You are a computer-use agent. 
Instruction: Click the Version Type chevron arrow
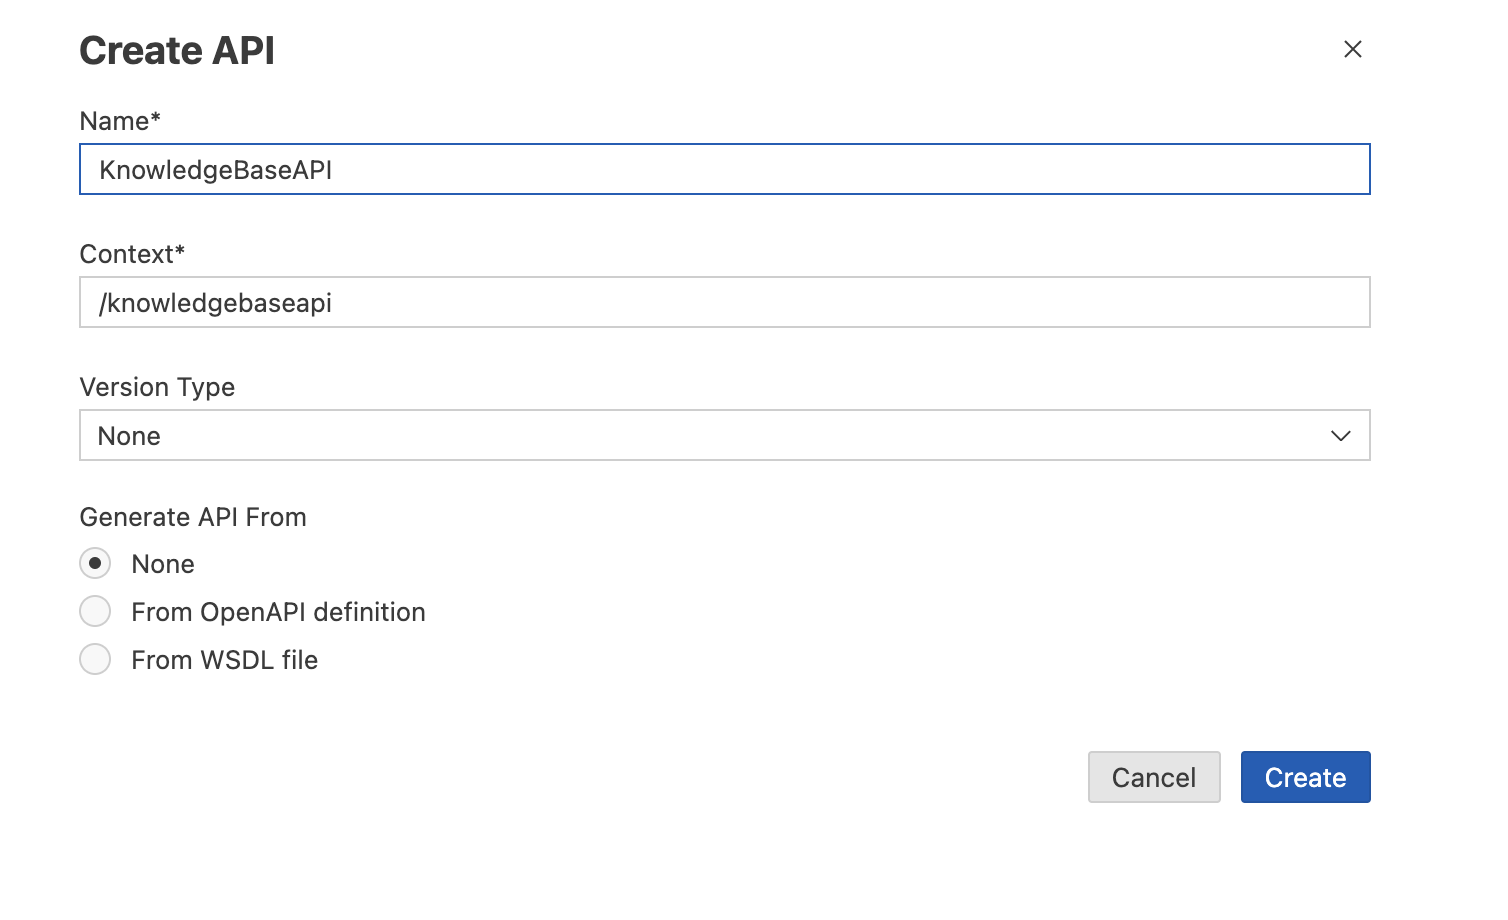(1341, 436)
